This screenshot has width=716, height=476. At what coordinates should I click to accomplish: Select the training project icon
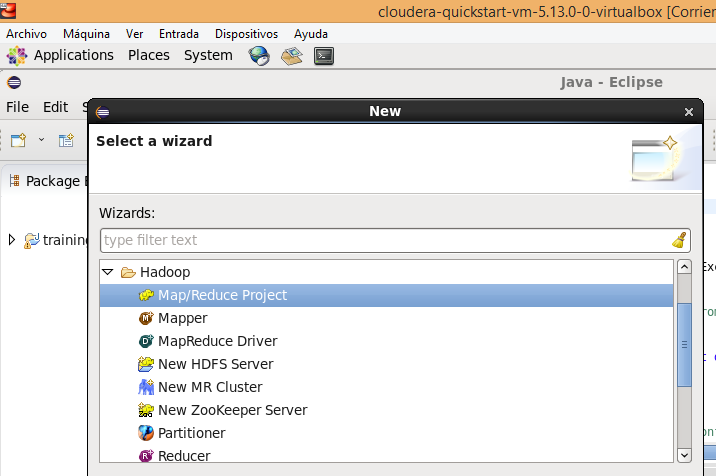(32, 240)
